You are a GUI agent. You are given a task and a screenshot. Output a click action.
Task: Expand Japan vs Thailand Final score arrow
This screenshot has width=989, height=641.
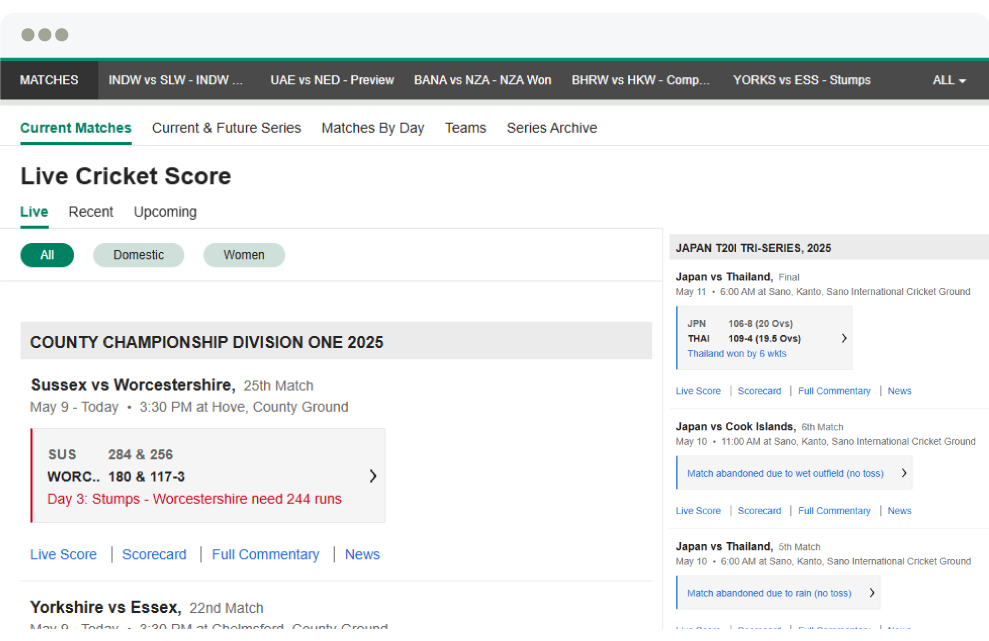tap(843, 338)
